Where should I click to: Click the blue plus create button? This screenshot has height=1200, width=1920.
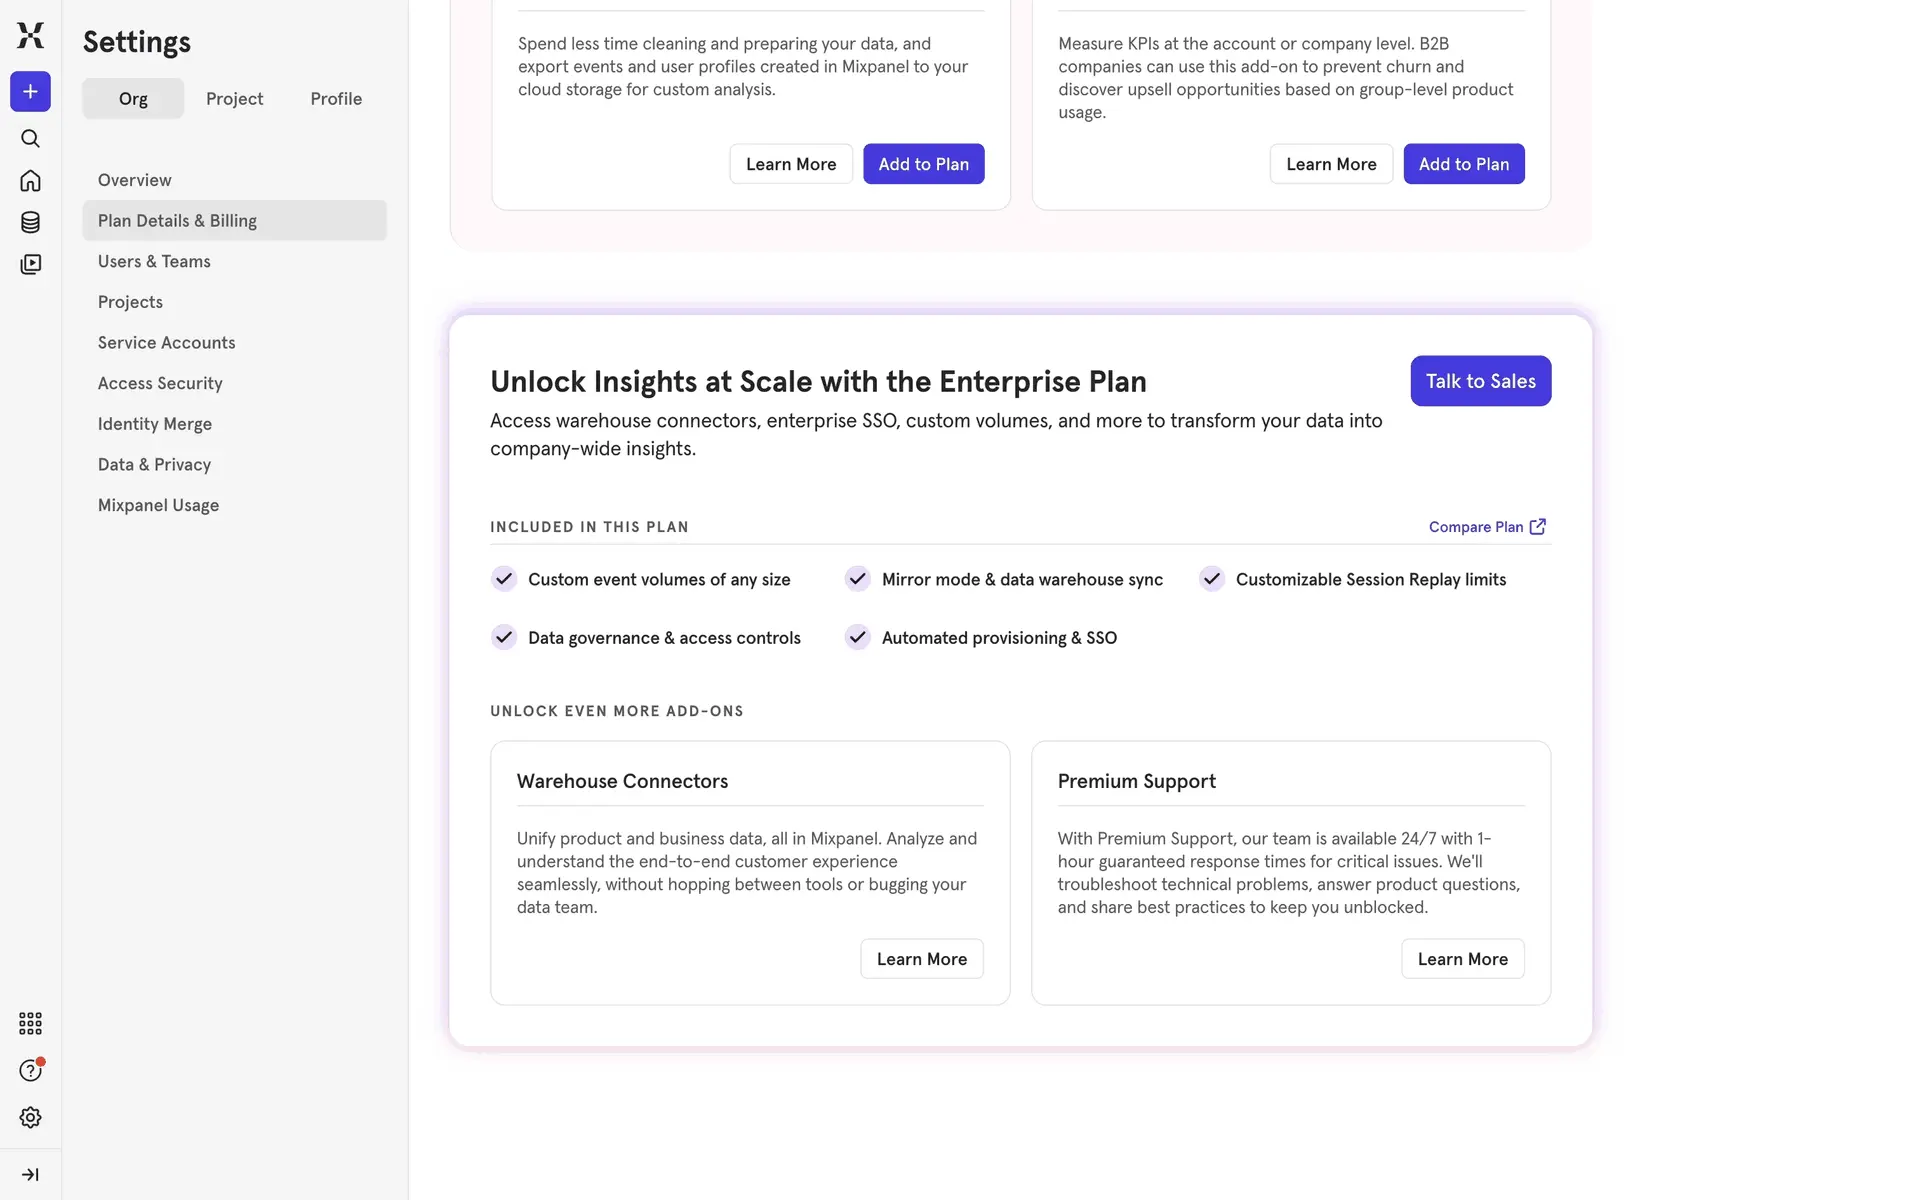[x=30, y=92]
